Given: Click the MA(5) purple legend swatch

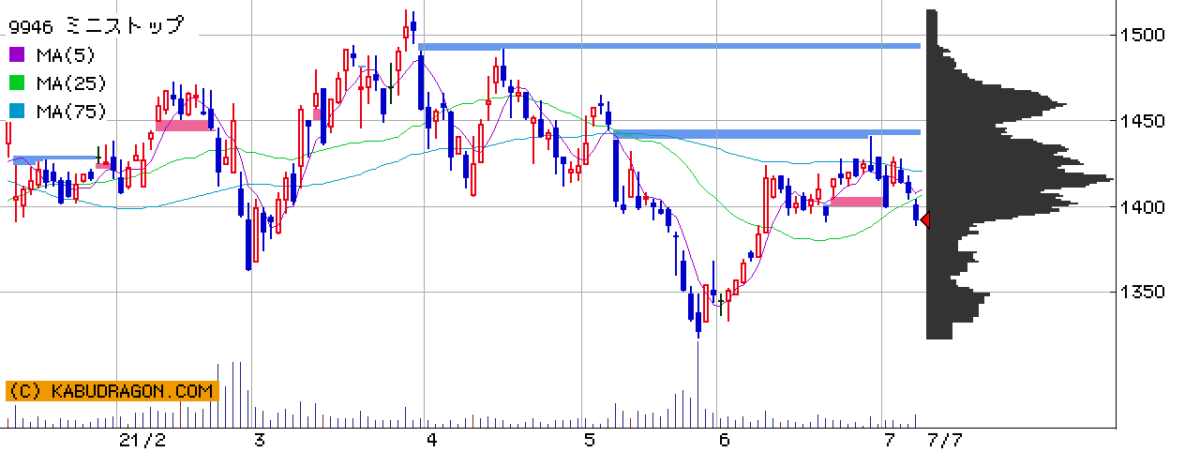Looking at the screenshot, I should pyautogui.click(x=18, y=56).
